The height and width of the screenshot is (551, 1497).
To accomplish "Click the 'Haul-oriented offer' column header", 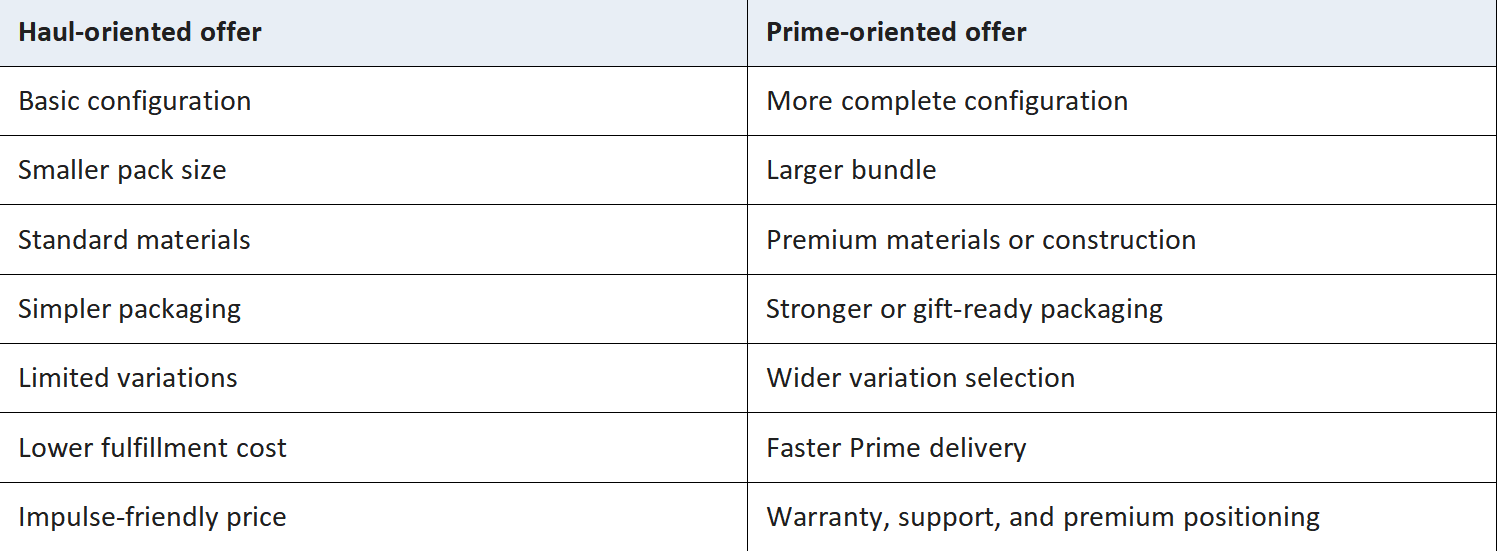I will [x=373, y=33].
